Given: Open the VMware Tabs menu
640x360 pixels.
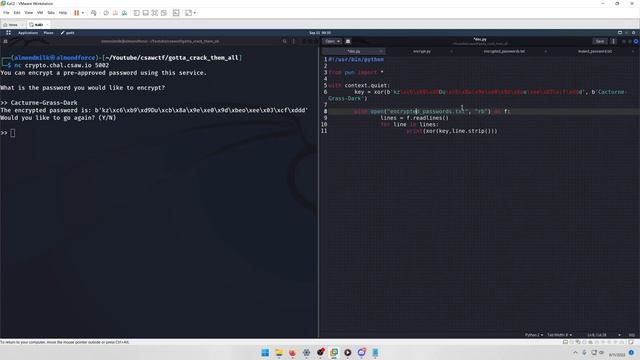Looking at the screenshot, I should pyautogui.click(x=51, y=13).
